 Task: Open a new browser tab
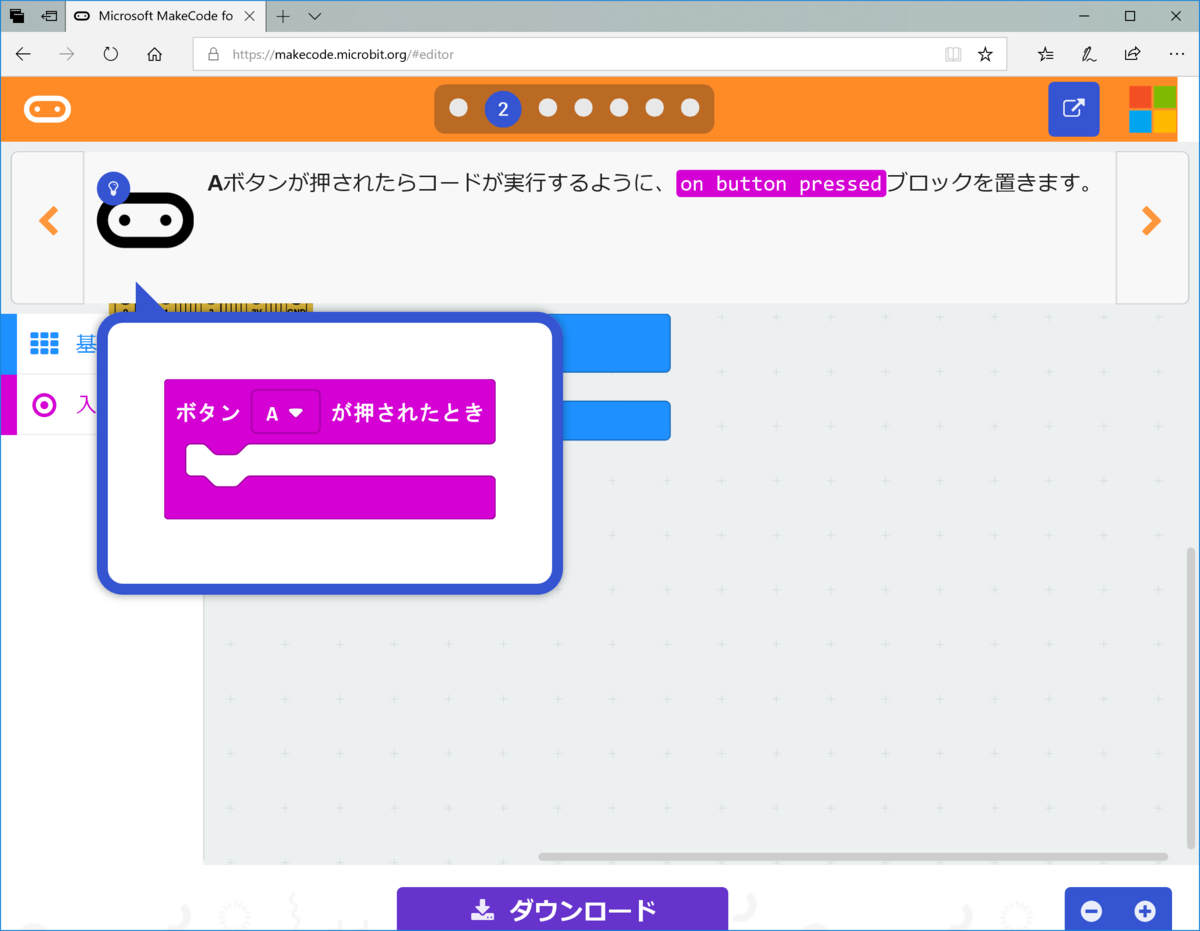point(283,16)
